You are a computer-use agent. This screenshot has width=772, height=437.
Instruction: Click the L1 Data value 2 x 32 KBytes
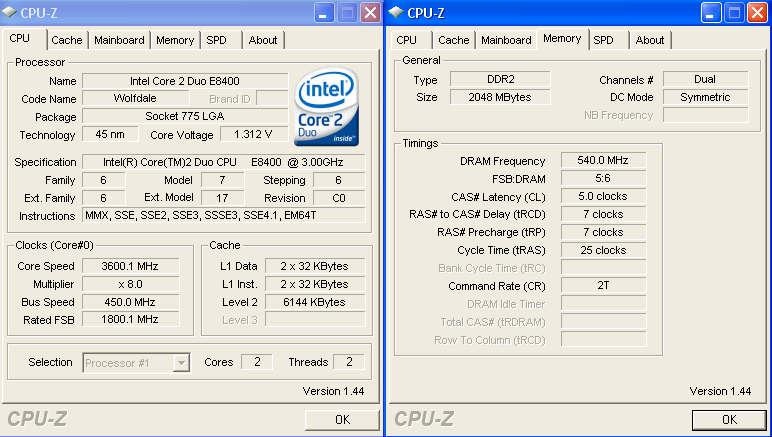tap(315, 266)
